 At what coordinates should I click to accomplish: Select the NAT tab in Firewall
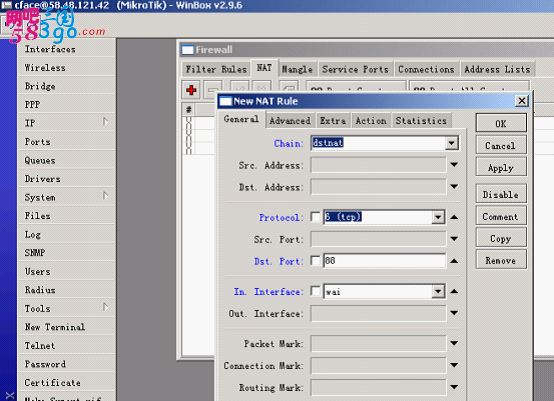264,68
